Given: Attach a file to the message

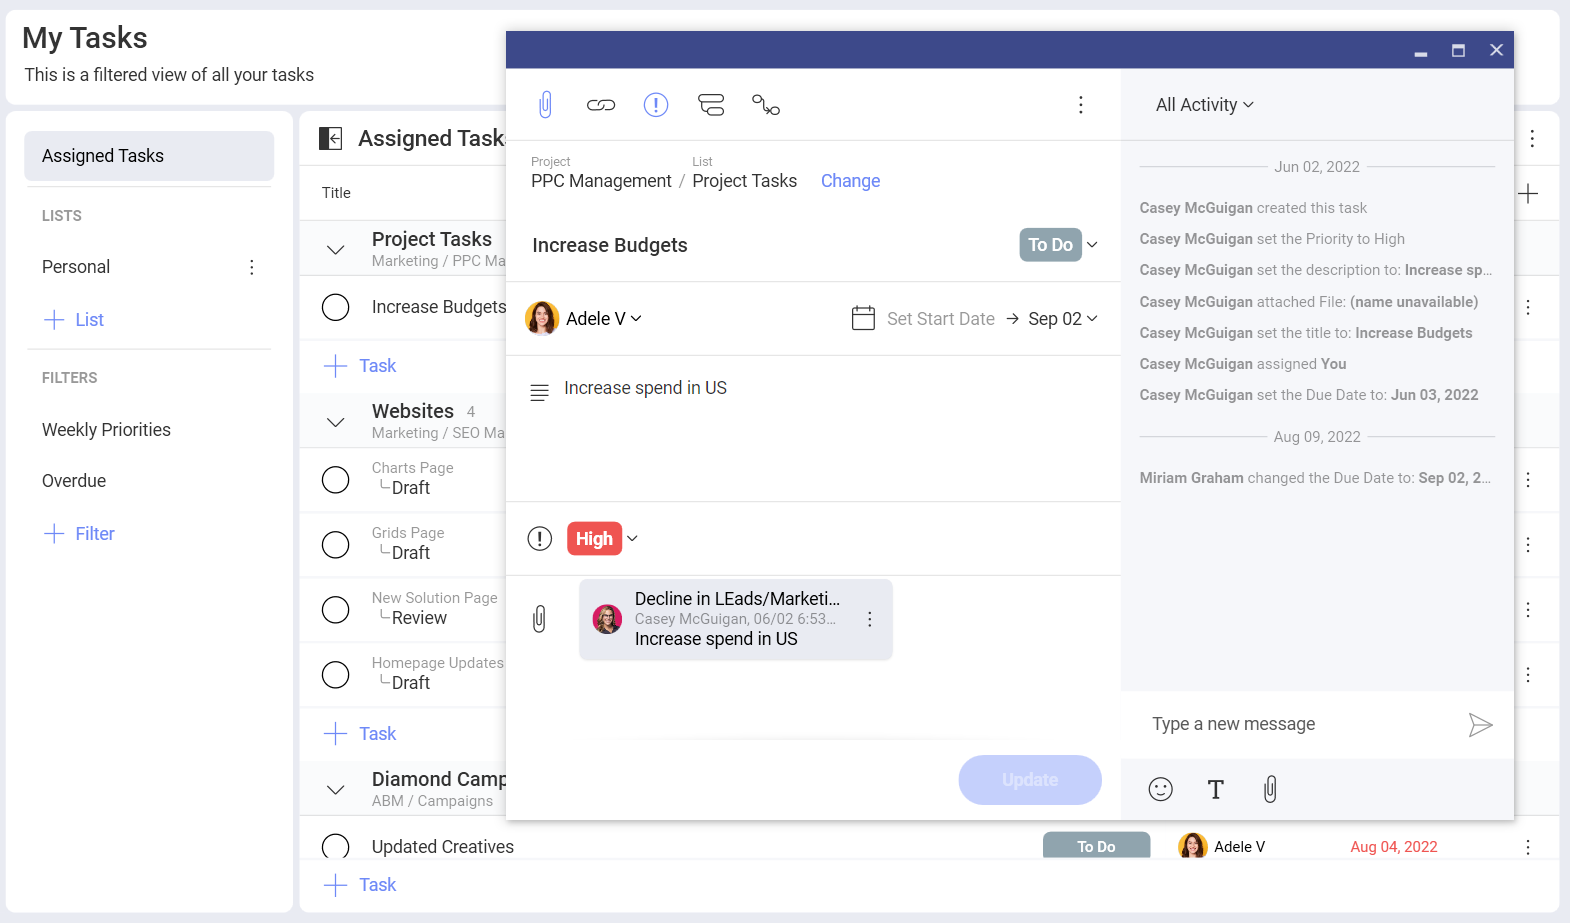Looking at the screenshot, I should [1270, 789].
